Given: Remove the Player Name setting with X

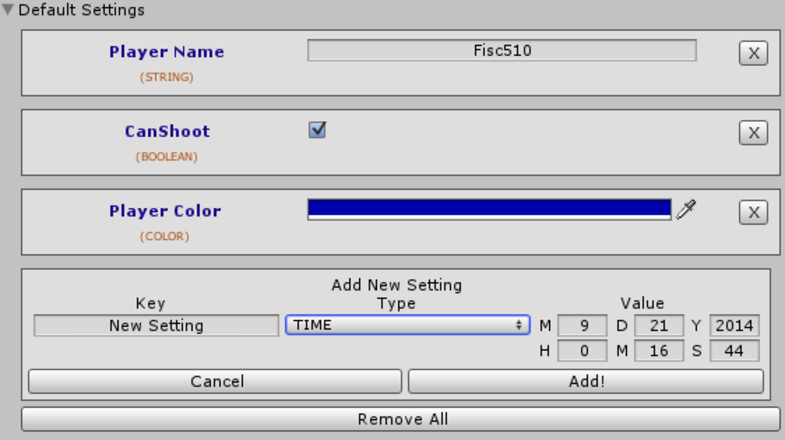Looking at the screenshot, I should pyautogui.click(x=753, y=53).
